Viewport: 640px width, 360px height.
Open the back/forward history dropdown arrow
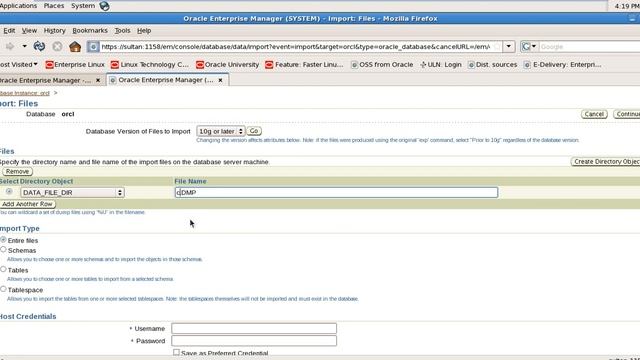click(24, 47)
